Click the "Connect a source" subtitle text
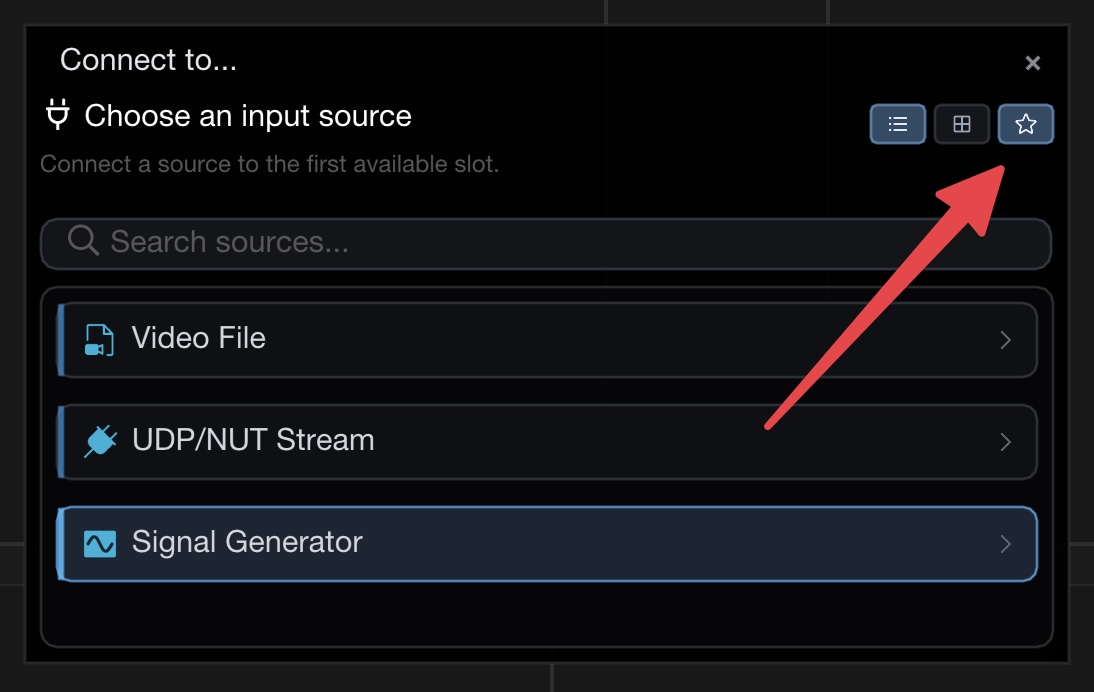Screen dimensions: 1094x692 coord(269,163)
